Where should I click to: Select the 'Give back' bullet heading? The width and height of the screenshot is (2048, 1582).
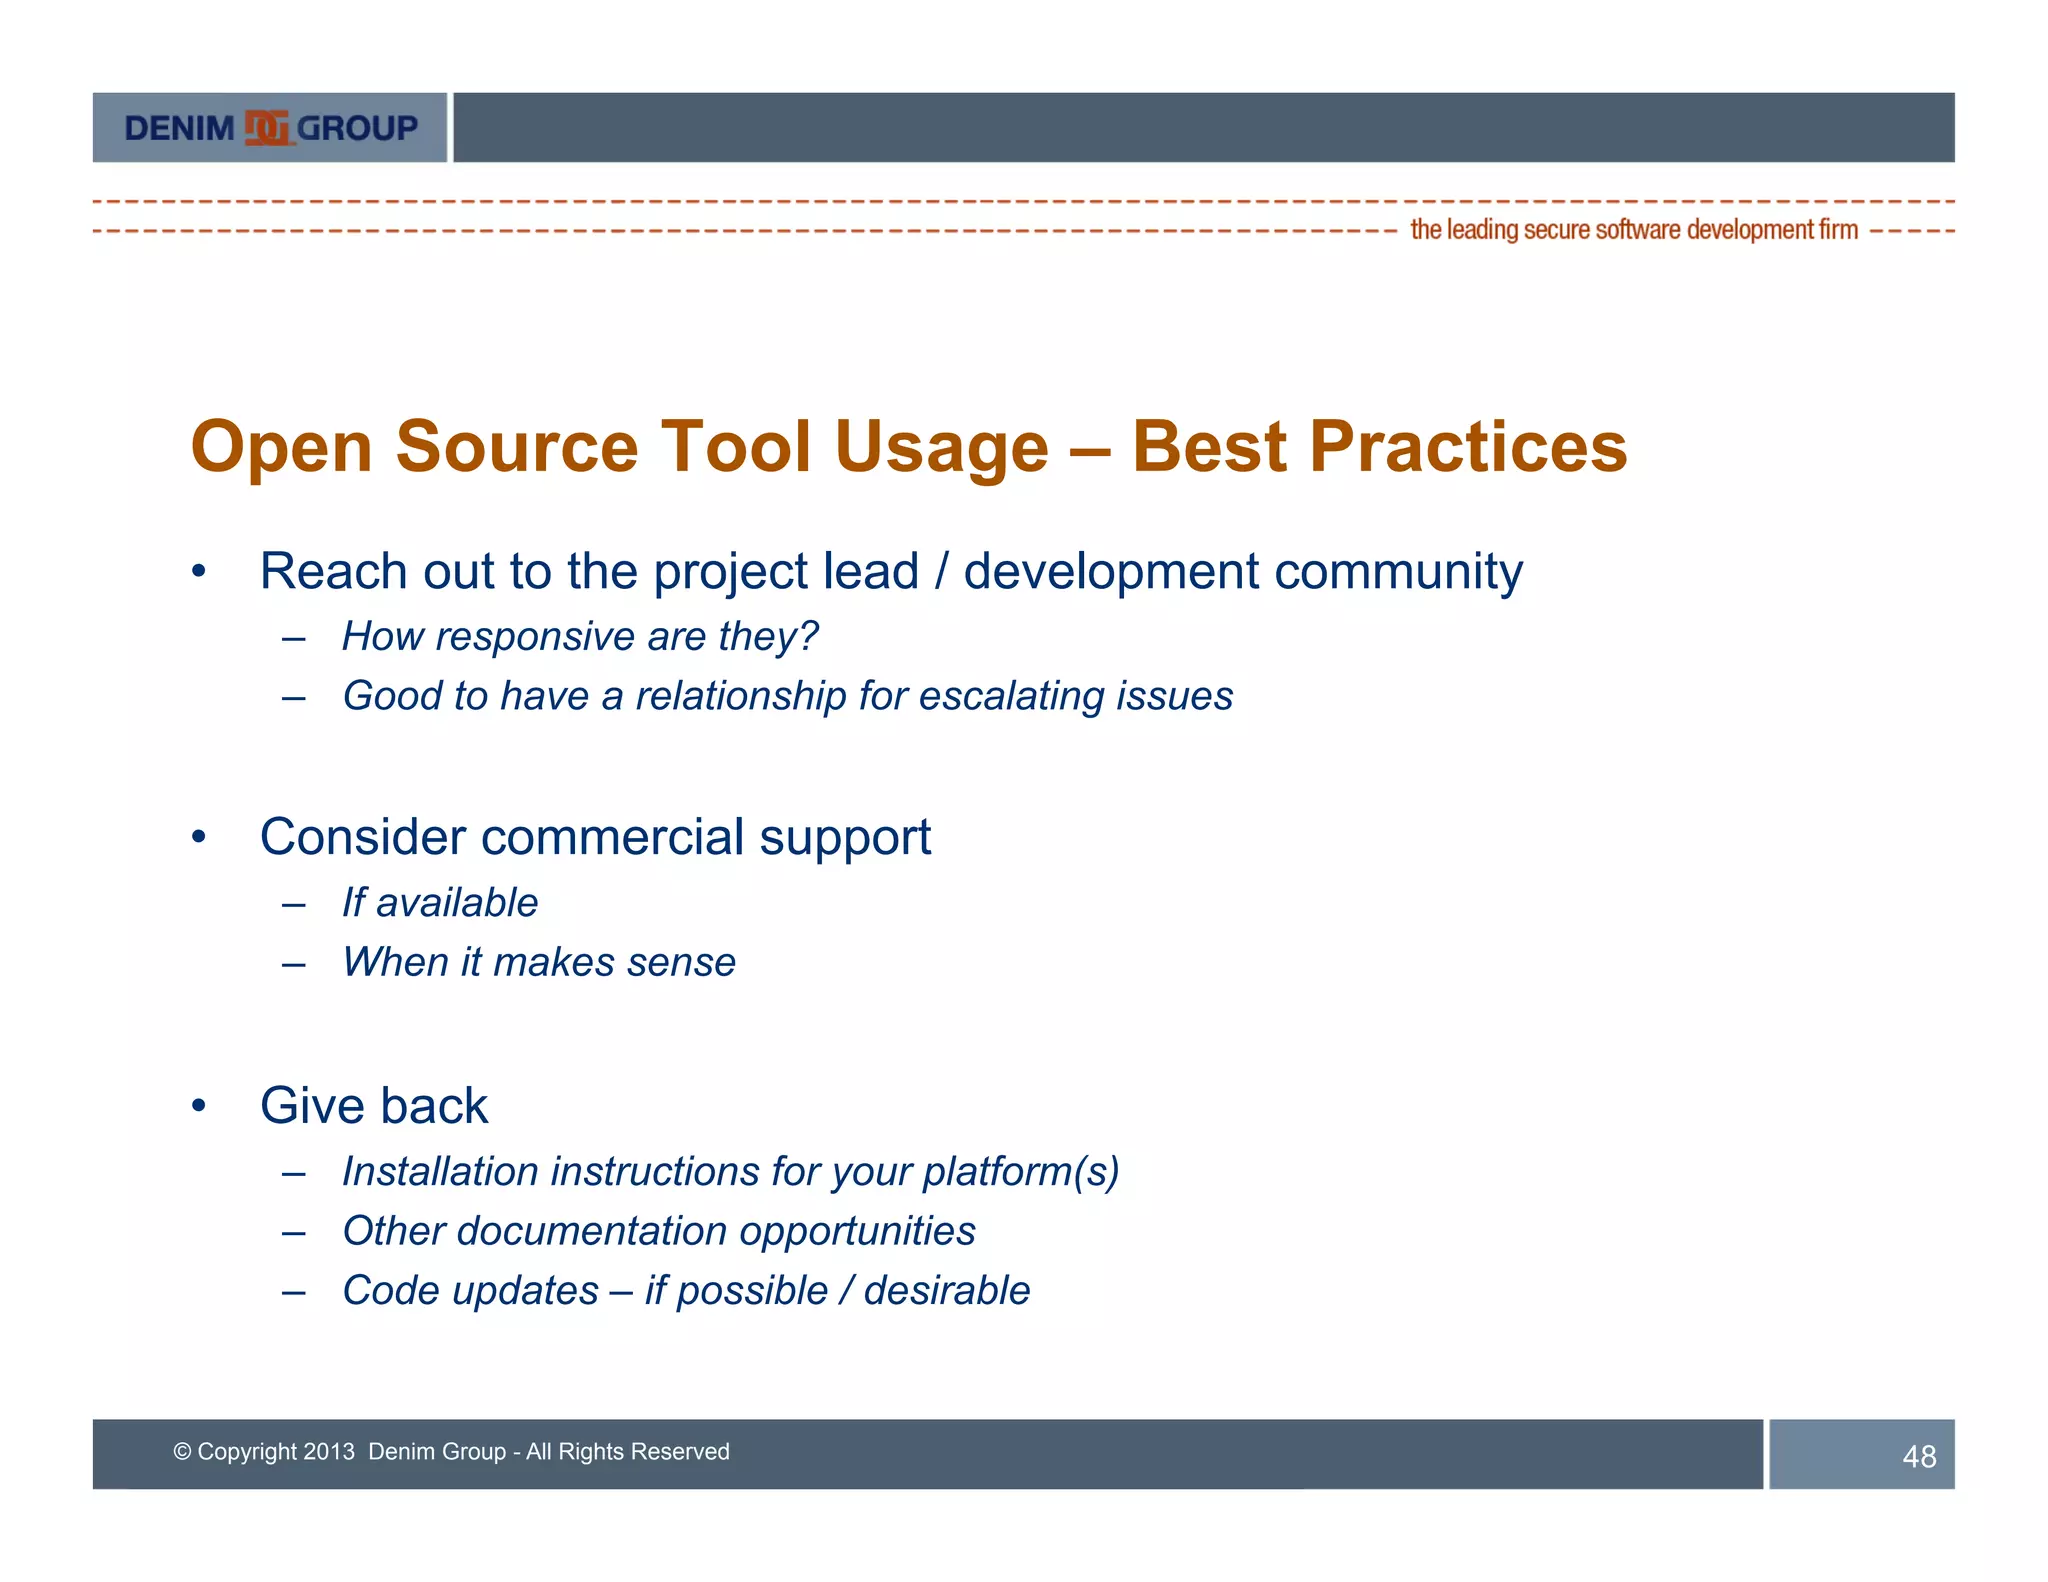[373, 1106]
